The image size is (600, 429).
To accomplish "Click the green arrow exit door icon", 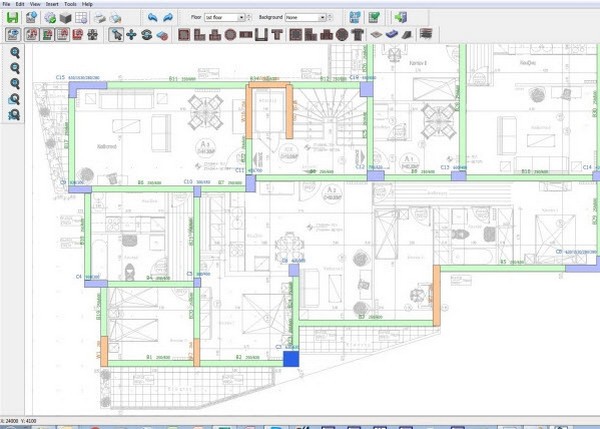I will [401, 17].
